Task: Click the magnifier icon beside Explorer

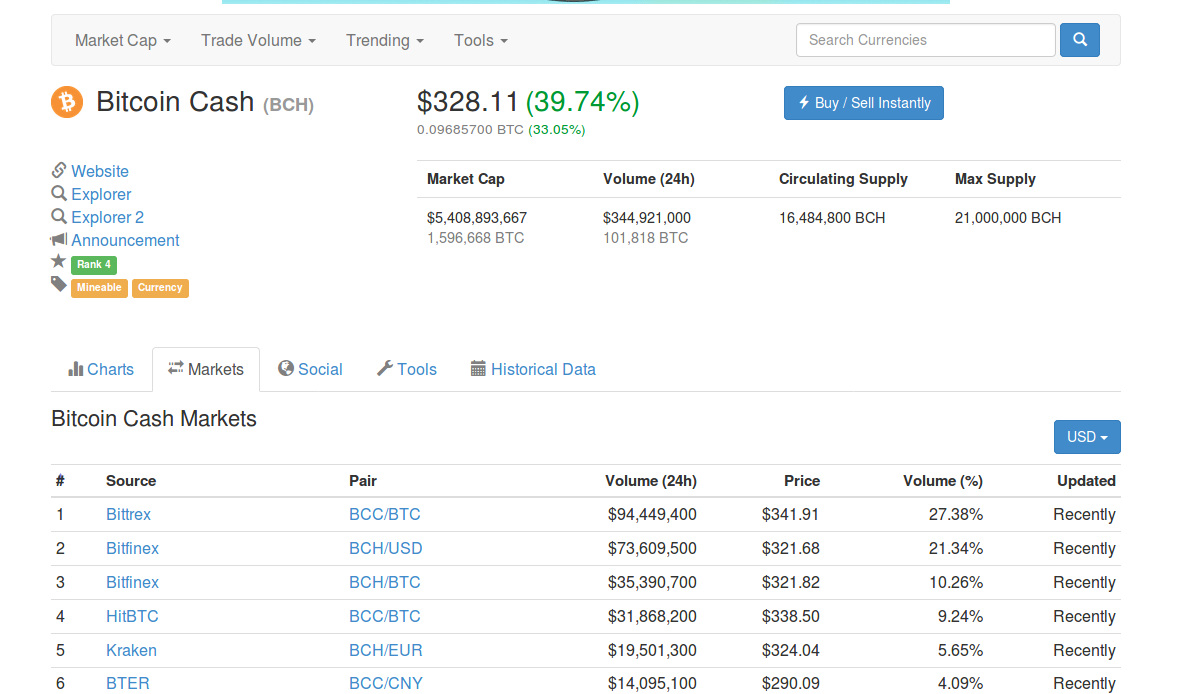Action: pos(59,193)
